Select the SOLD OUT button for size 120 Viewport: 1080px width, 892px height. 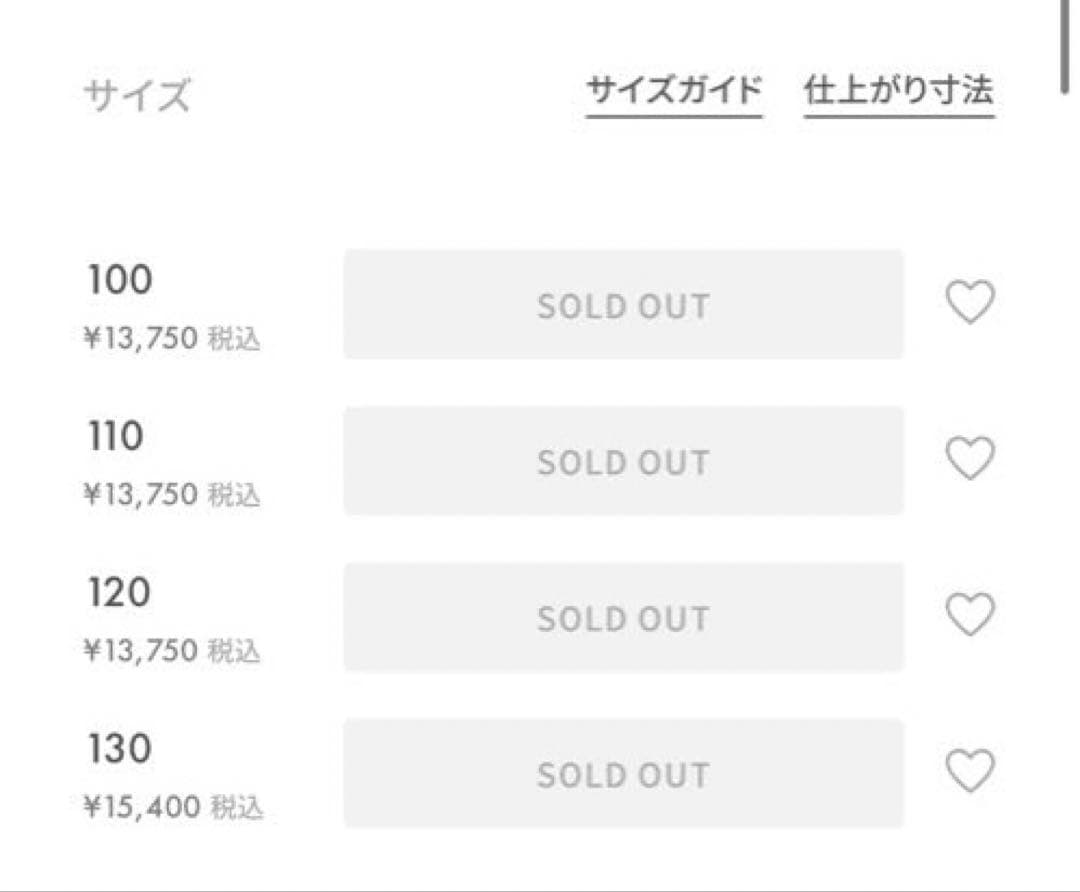tap(623, 618)
